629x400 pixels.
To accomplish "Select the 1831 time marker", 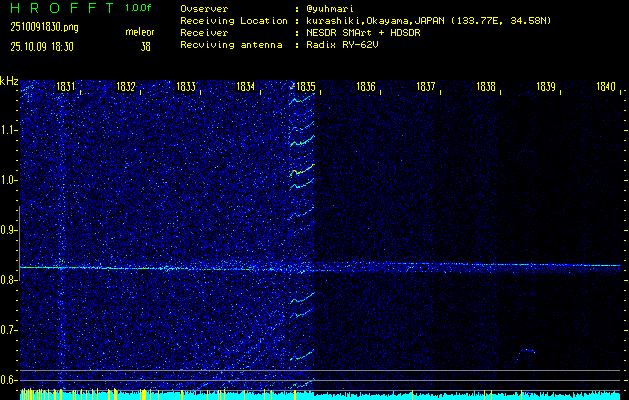I will pos(66,86).
